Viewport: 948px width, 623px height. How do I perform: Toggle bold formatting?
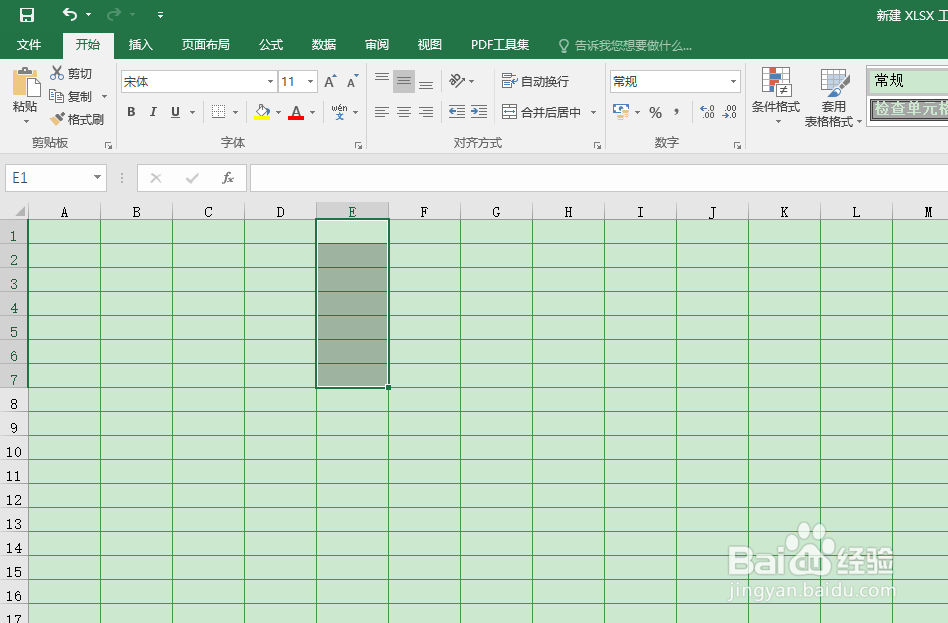tap(131, 112)
